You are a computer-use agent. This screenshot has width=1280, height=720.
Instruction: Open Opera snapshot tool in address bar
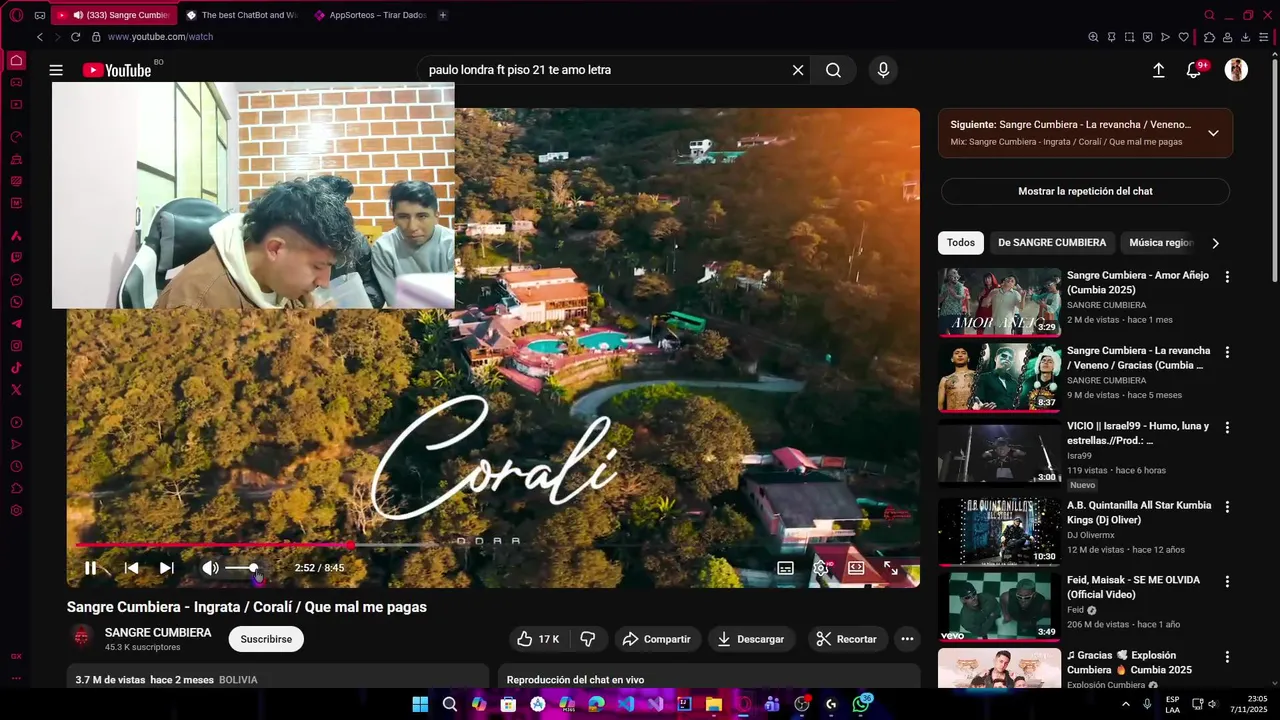coord(1129,37)
